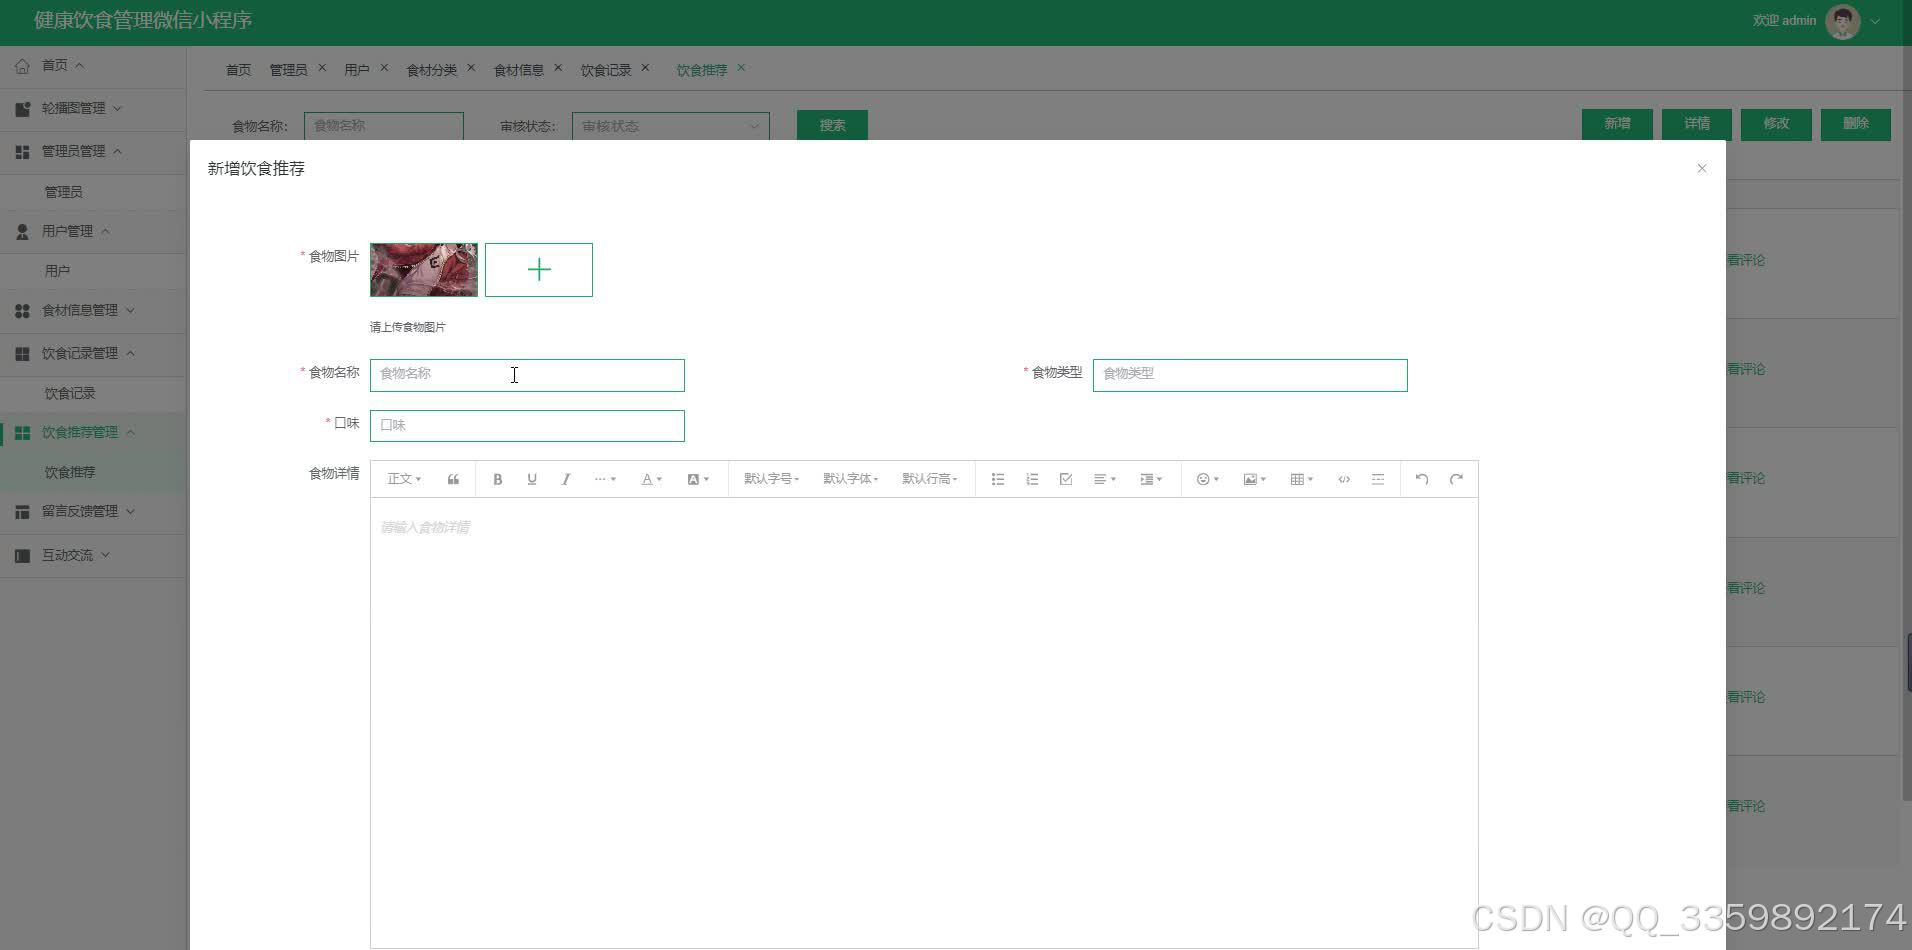This screenshot has width=1912, height=950.
Task: Close the 饮食推荐 tab
Action: coord(741,68)
